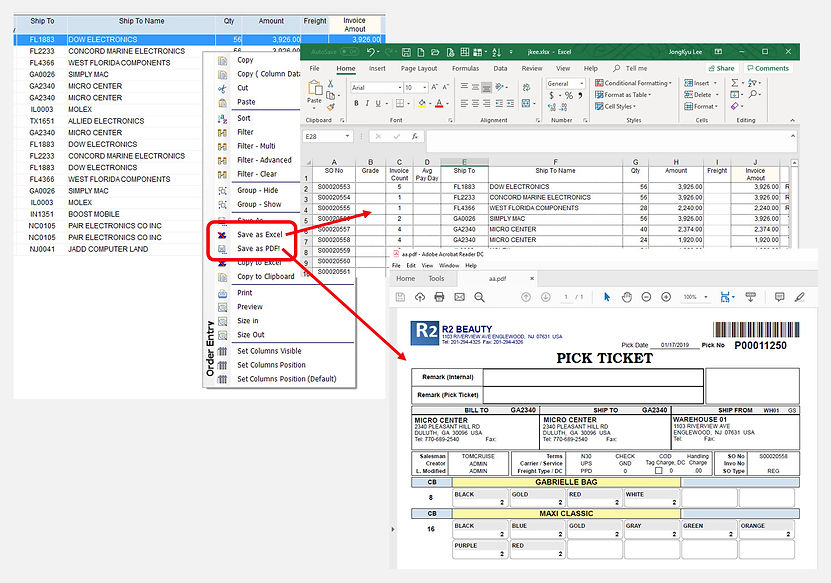Screen dimensions: 831x583
Task: Click the Insert cells button in Cells group
Action: pos(700,83)
